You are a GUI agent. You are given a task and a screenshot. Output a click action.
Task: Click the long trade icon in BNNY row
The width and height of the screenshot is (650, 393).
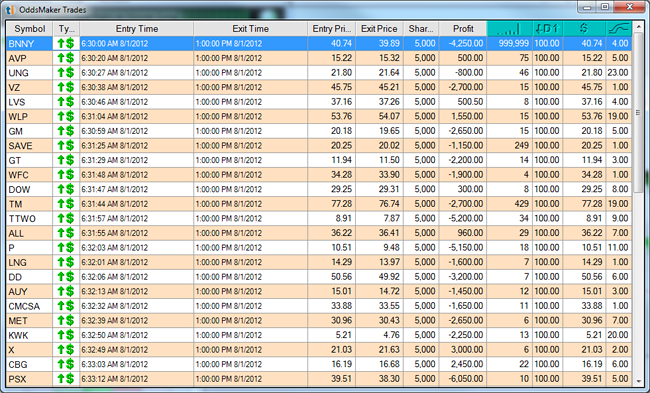65,44
